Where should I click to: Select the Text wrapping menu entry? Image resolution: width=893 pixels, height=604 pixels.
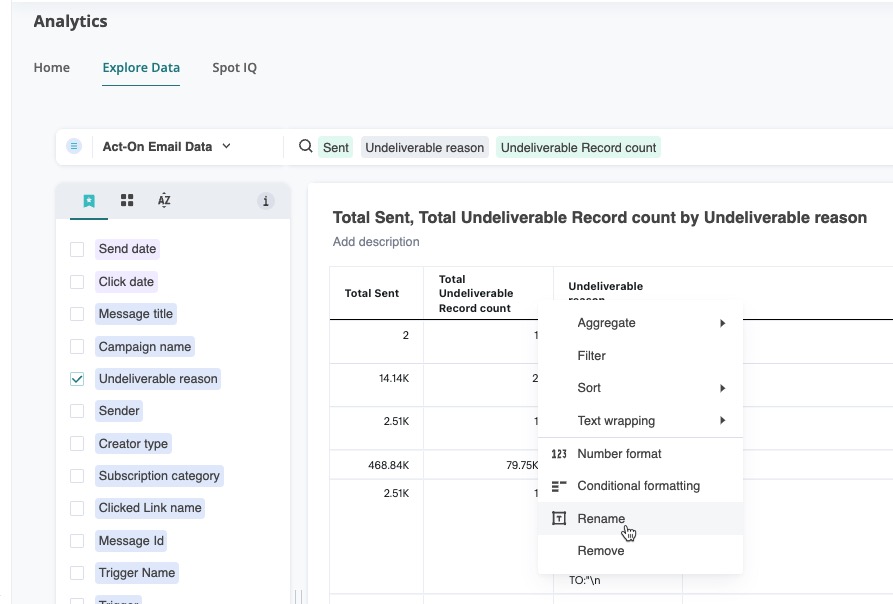640,421
